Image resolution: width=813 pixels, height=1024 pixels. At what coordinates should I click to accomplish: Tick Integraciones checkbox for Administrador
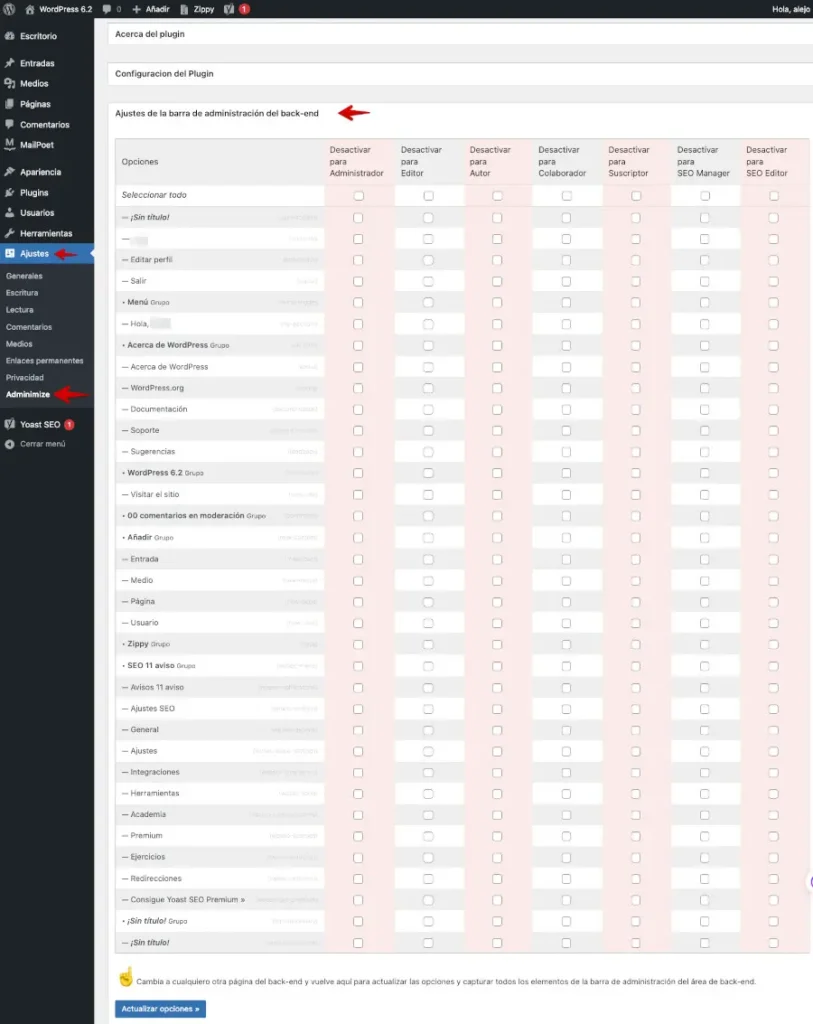tap(358, 773)
